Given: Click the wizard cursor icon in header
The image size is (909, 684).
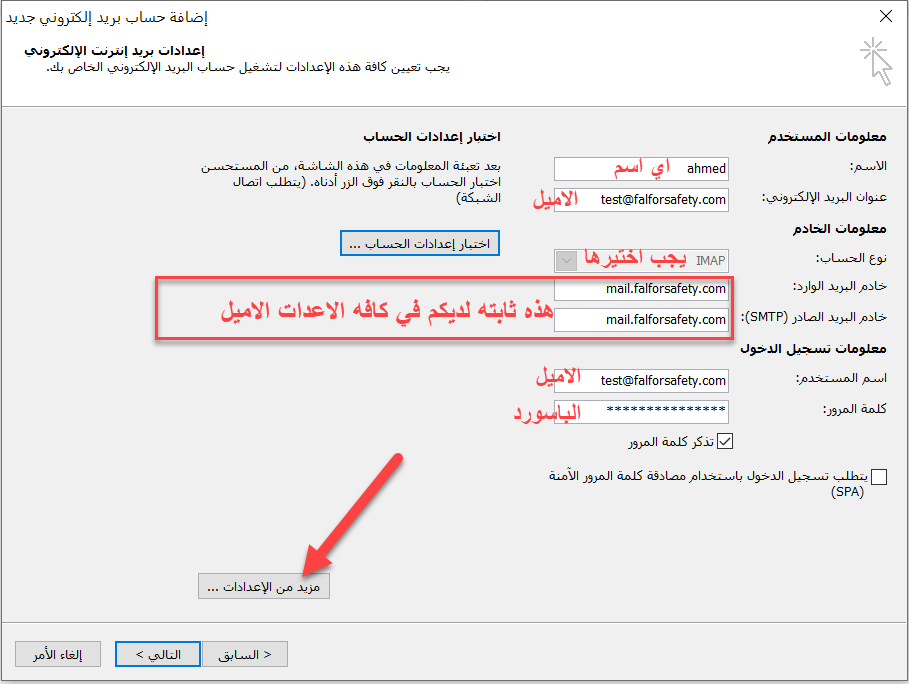Looking at the screenshot, I should 876,60.
